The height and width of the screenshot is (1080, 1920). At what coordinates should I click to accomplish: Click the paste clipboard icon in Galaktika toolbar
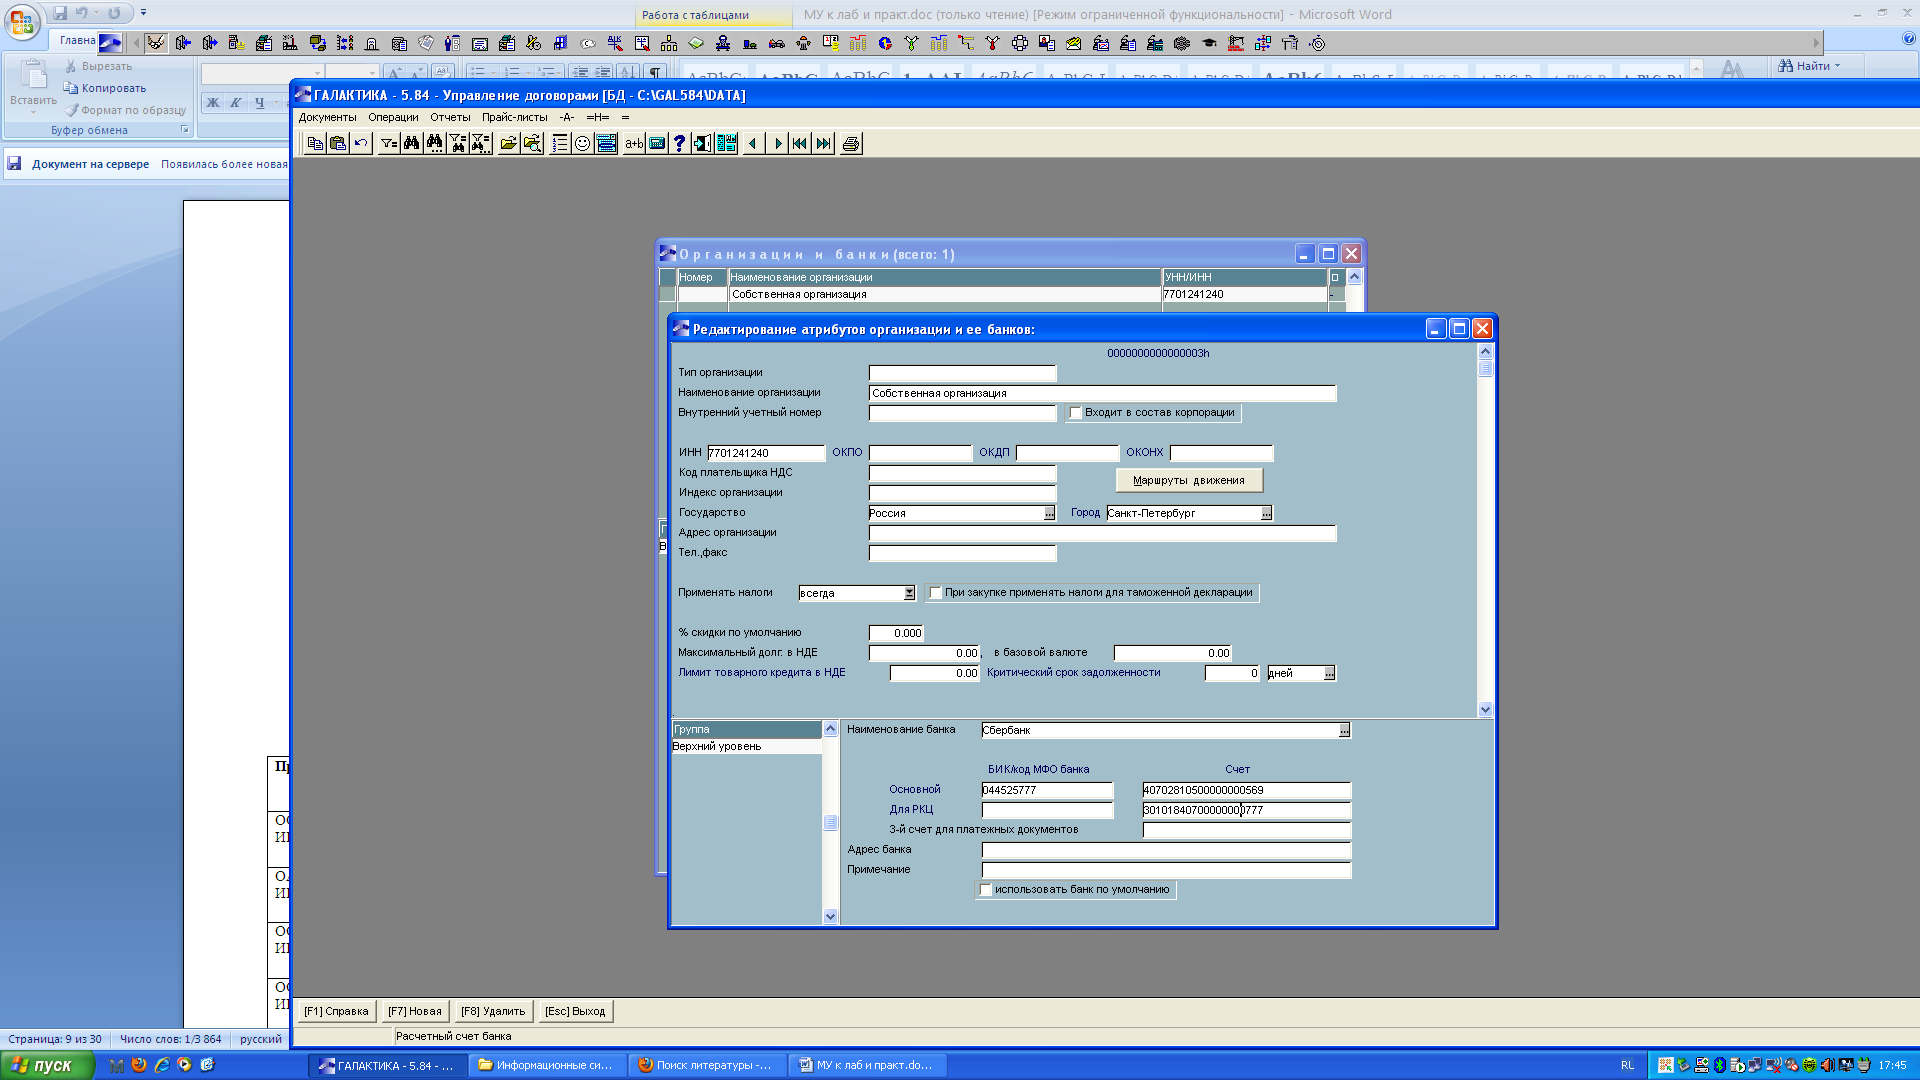pos(338,143)
